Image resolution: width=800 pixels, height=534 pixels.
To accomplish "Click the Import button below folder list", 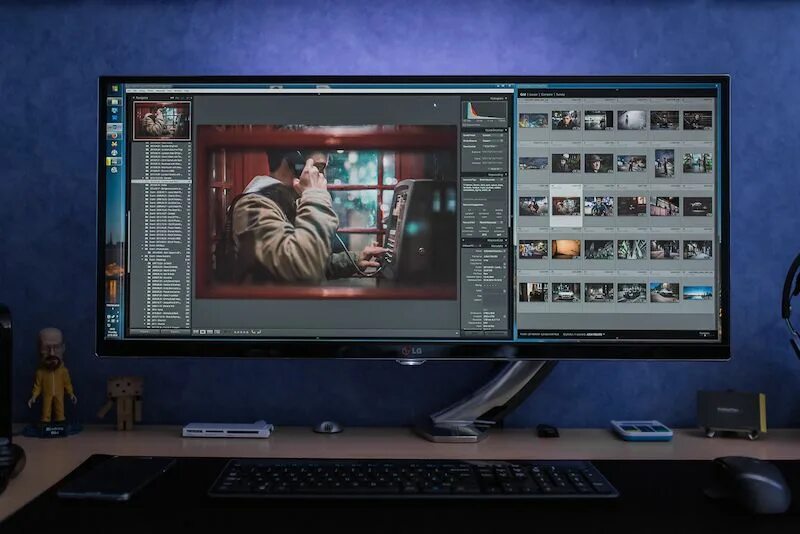I will click(145, 332).
